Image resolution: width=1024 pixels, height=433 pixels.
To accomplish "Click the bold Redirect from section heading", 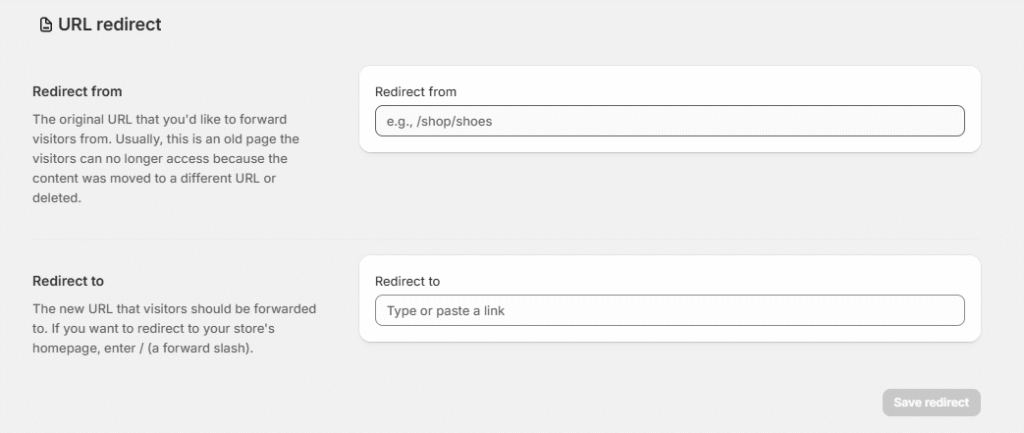I will (77, 92).
